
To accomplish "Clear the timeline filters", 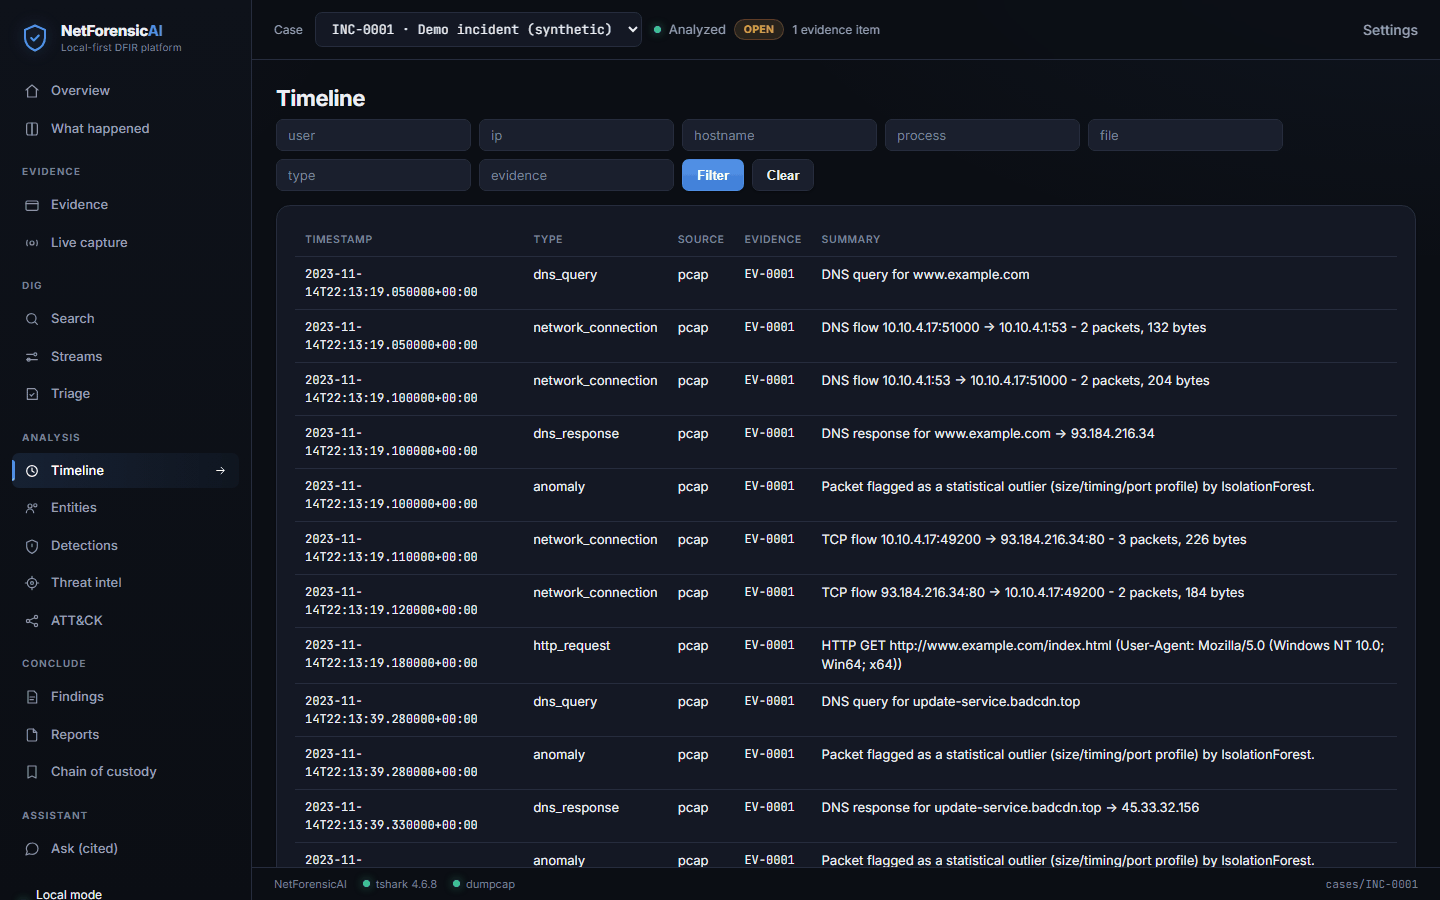I will click(783, 175).
